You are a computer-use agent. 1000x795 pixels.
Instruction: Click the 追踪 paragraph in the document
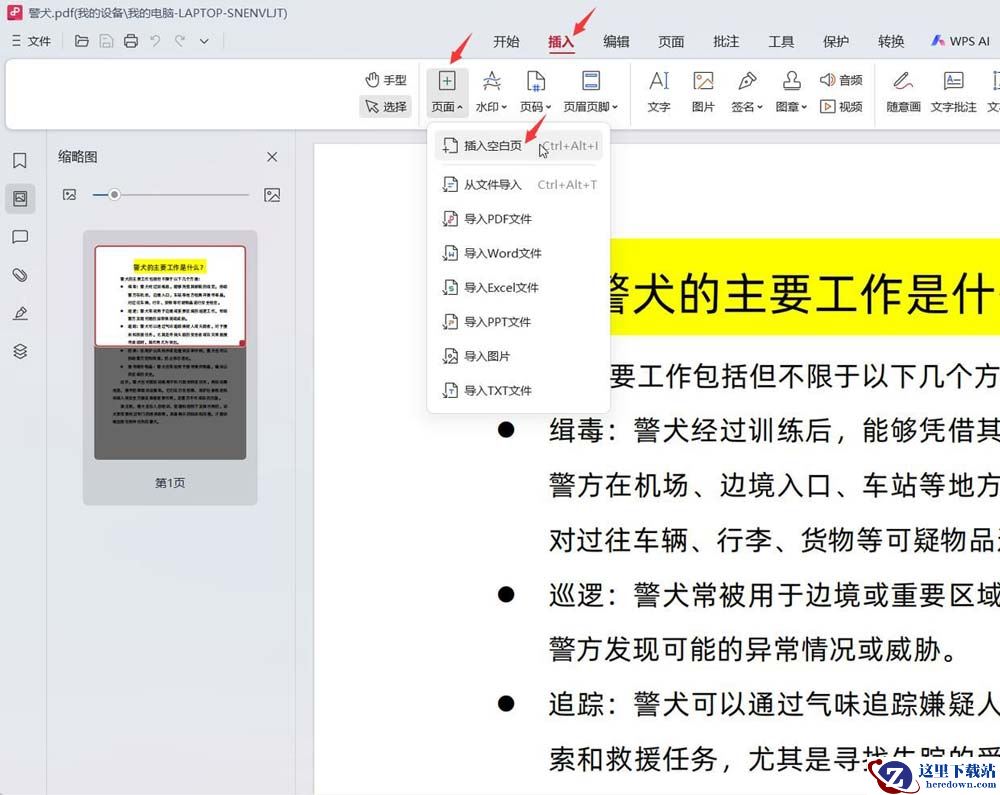pos(774,731)
